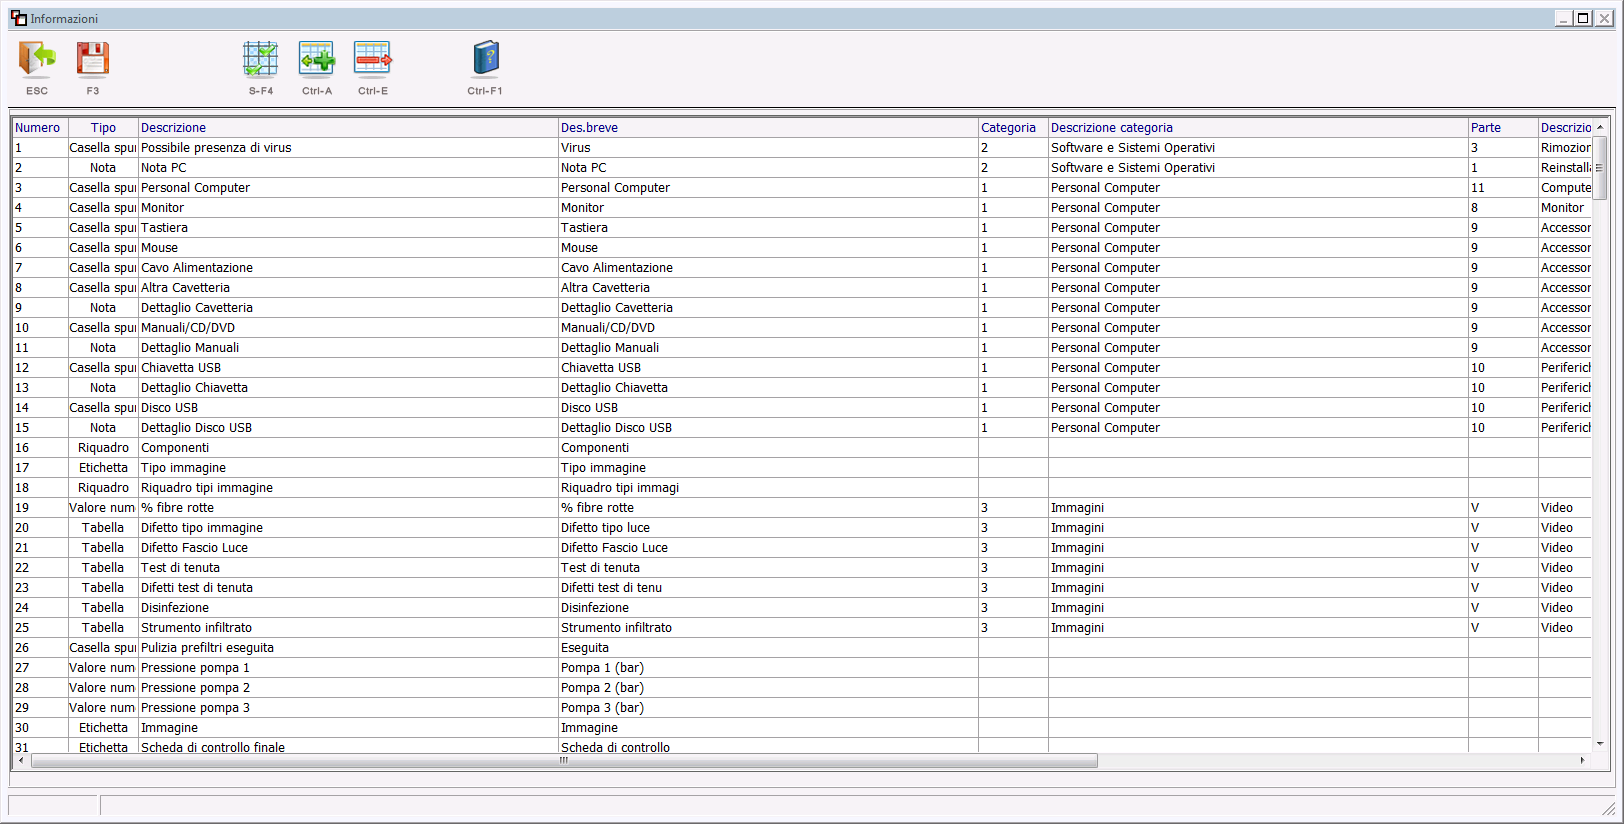The width and height of the screenshot is (1624, 824).
Task: Click the ESC exit icon
Action: [x=37, y=60]
